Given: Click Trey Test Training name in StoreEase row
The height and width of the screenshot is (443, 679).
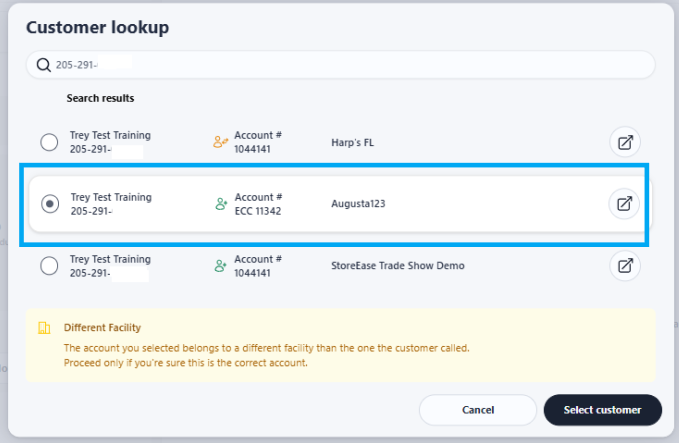Looking at the screenshot, I should pos(110,259).
